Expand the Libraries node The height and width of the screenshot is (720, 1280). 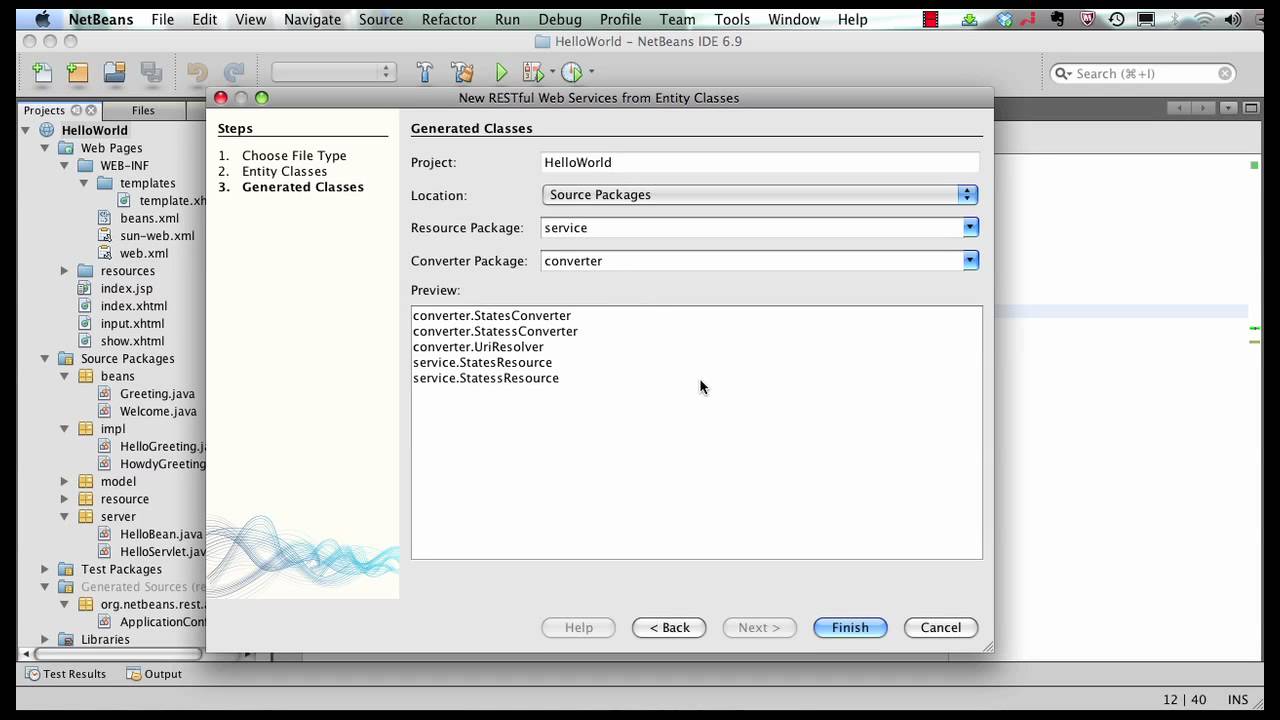[45, 639]
